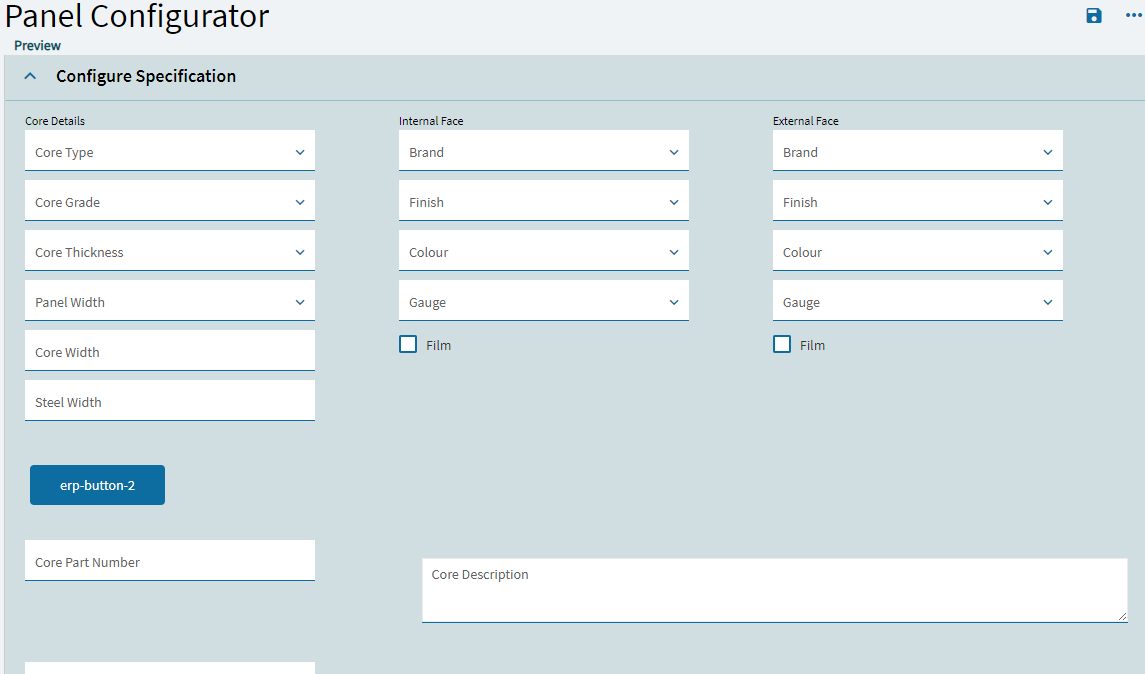Open External Face Brand dropdown
Image resolution: width=1145 pixels, height=674 pixels.
coord(917,151)
